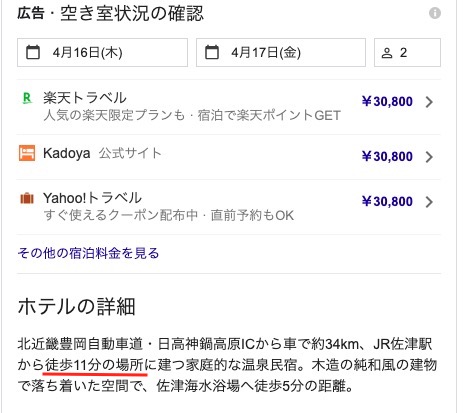The height and width of the screenshot is (413, 464).
Task: Open その他の宿泊料金を見る link
Action: click(x=88, y=253)
